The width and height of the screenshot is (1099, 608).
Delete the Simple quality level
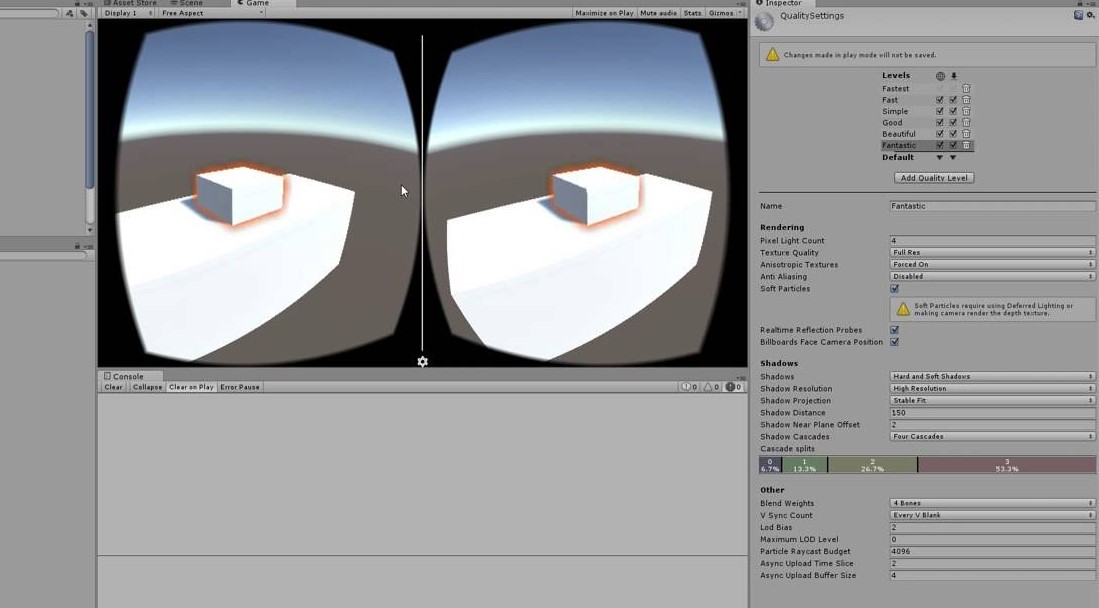coord(966,111)
